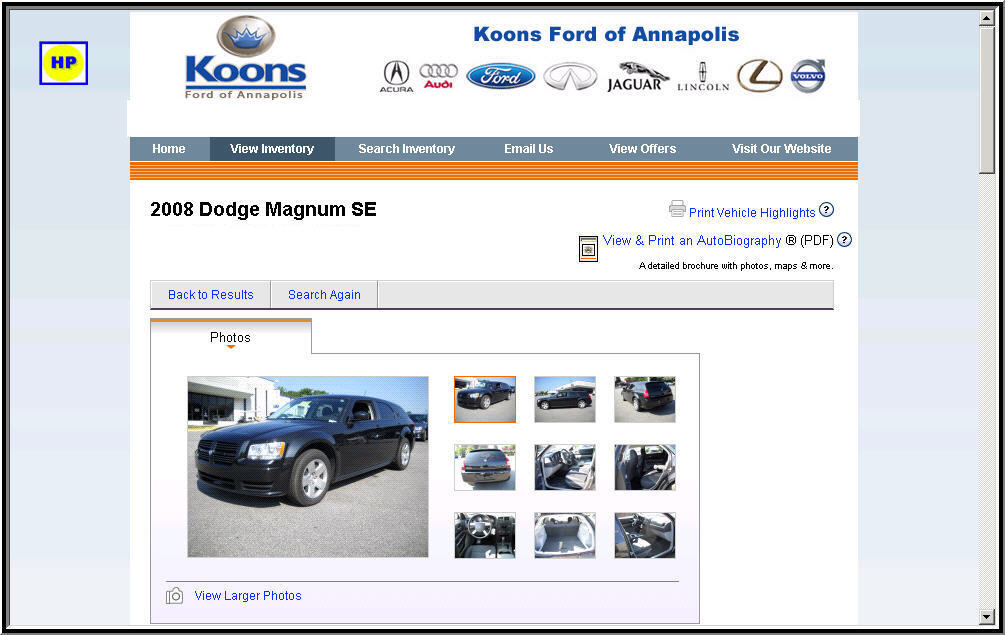Select the trunk cargo area thumbnail
Screen dimensions: 1005x635
point(565,535)
